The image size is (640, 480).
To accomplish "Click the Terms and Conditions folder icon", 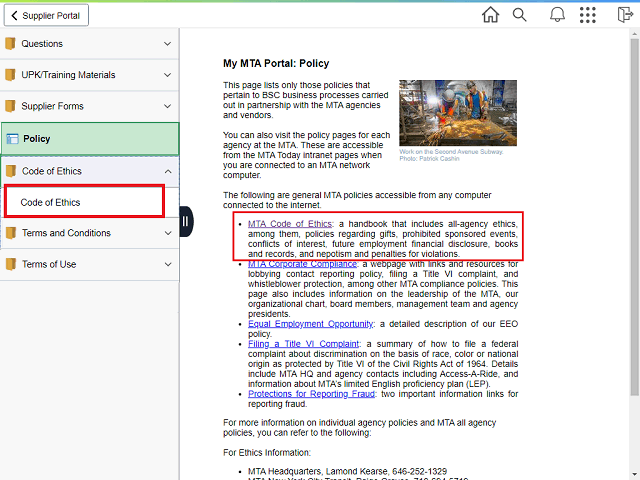I will tap(11, 233).
